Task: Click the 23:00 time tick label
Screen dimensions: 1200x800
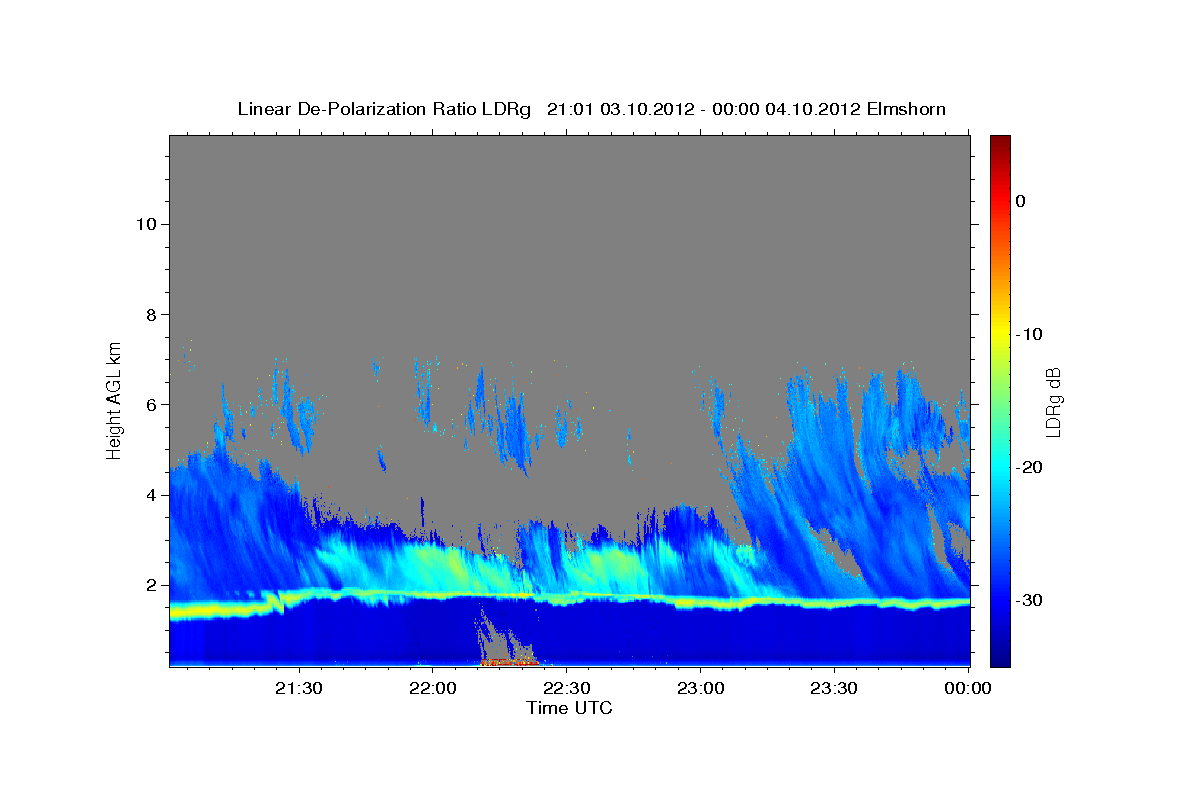Action: coord(701,688)
